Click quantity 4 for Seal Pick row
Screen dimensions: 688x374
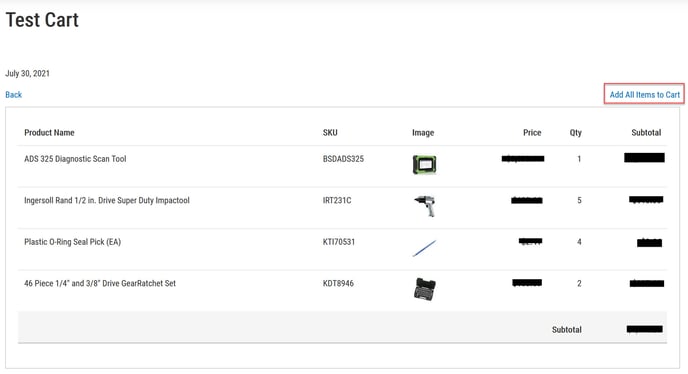coord(579,242)
